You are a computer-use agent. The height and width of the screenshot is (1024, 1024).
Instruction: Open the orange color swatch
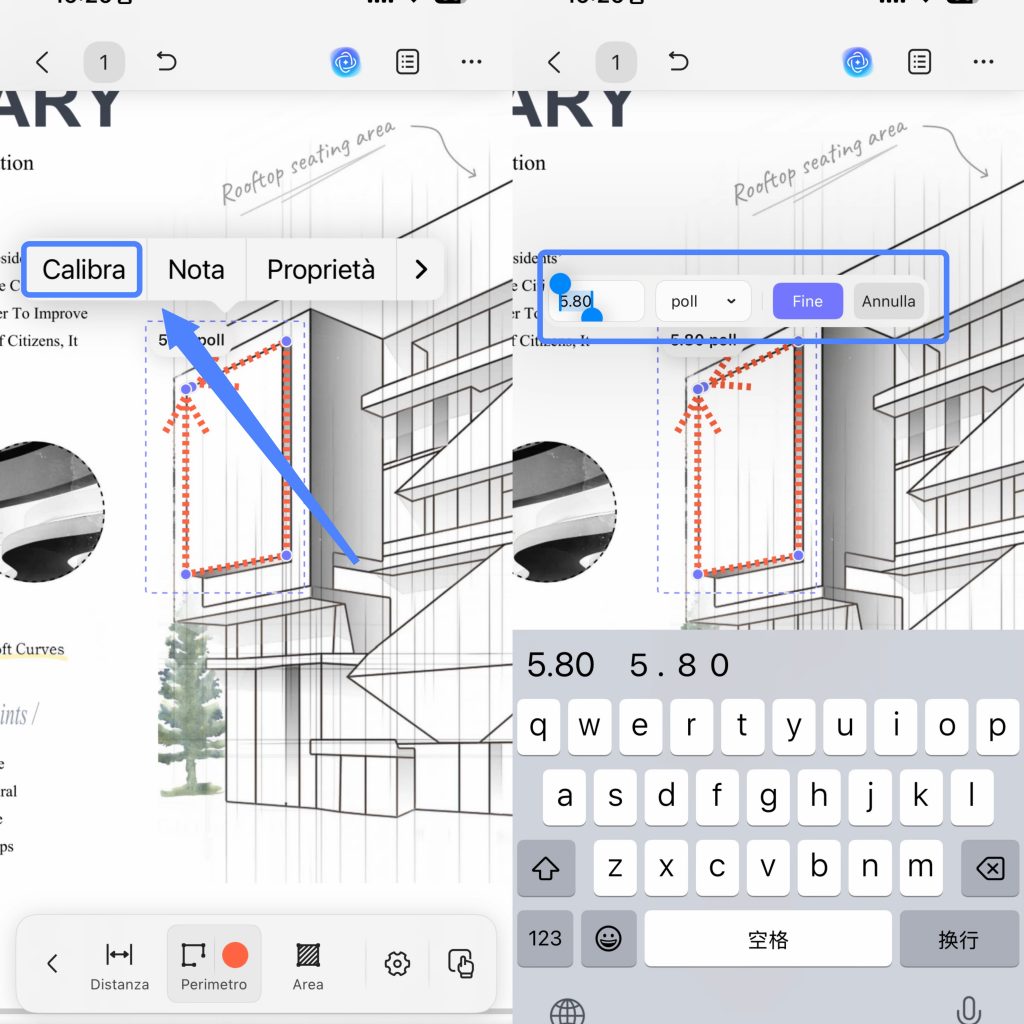pos(235,955)
